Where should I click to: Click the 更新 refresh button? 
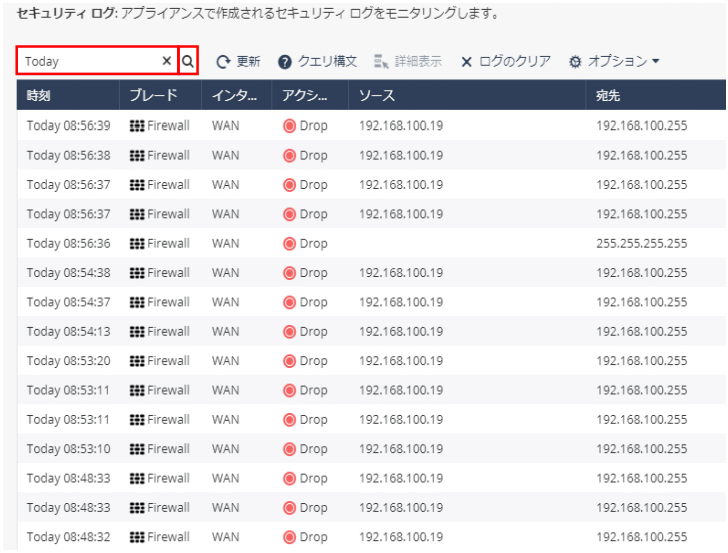point(238,61)
